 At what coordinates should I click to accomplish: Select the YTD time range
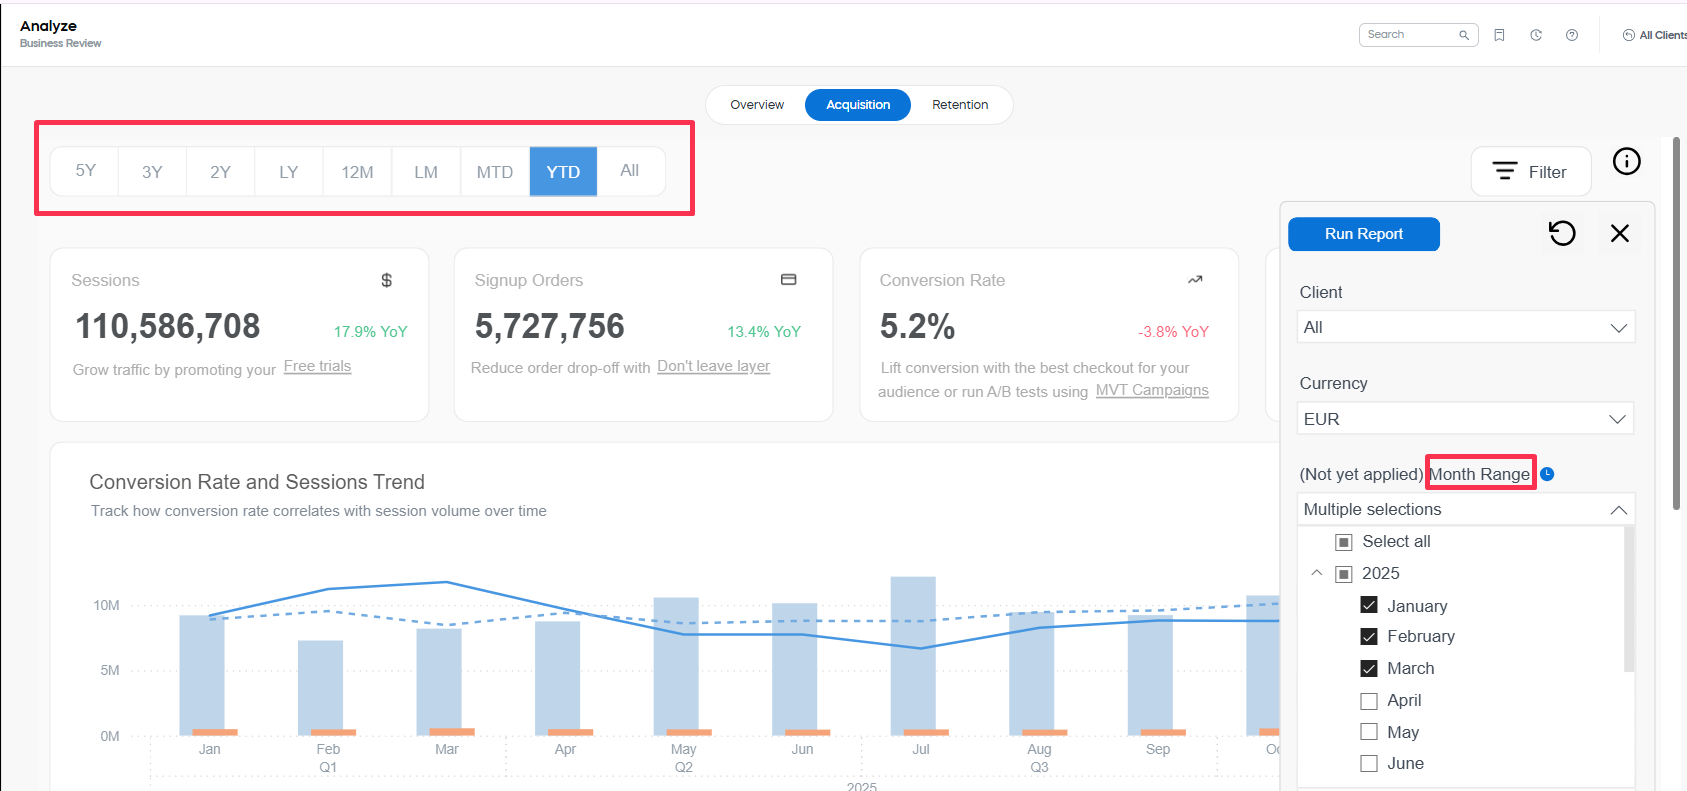click(x=563, y=171)
